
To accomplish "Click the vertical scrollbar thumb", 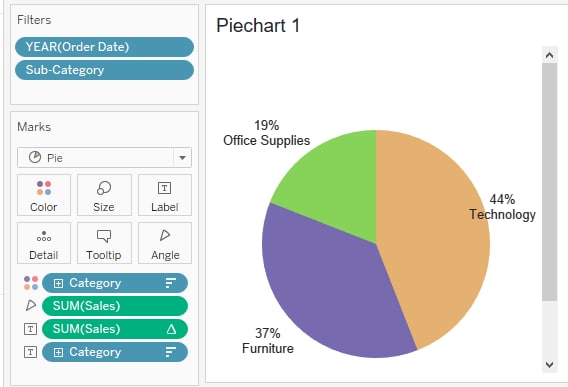I will (550, 182).
